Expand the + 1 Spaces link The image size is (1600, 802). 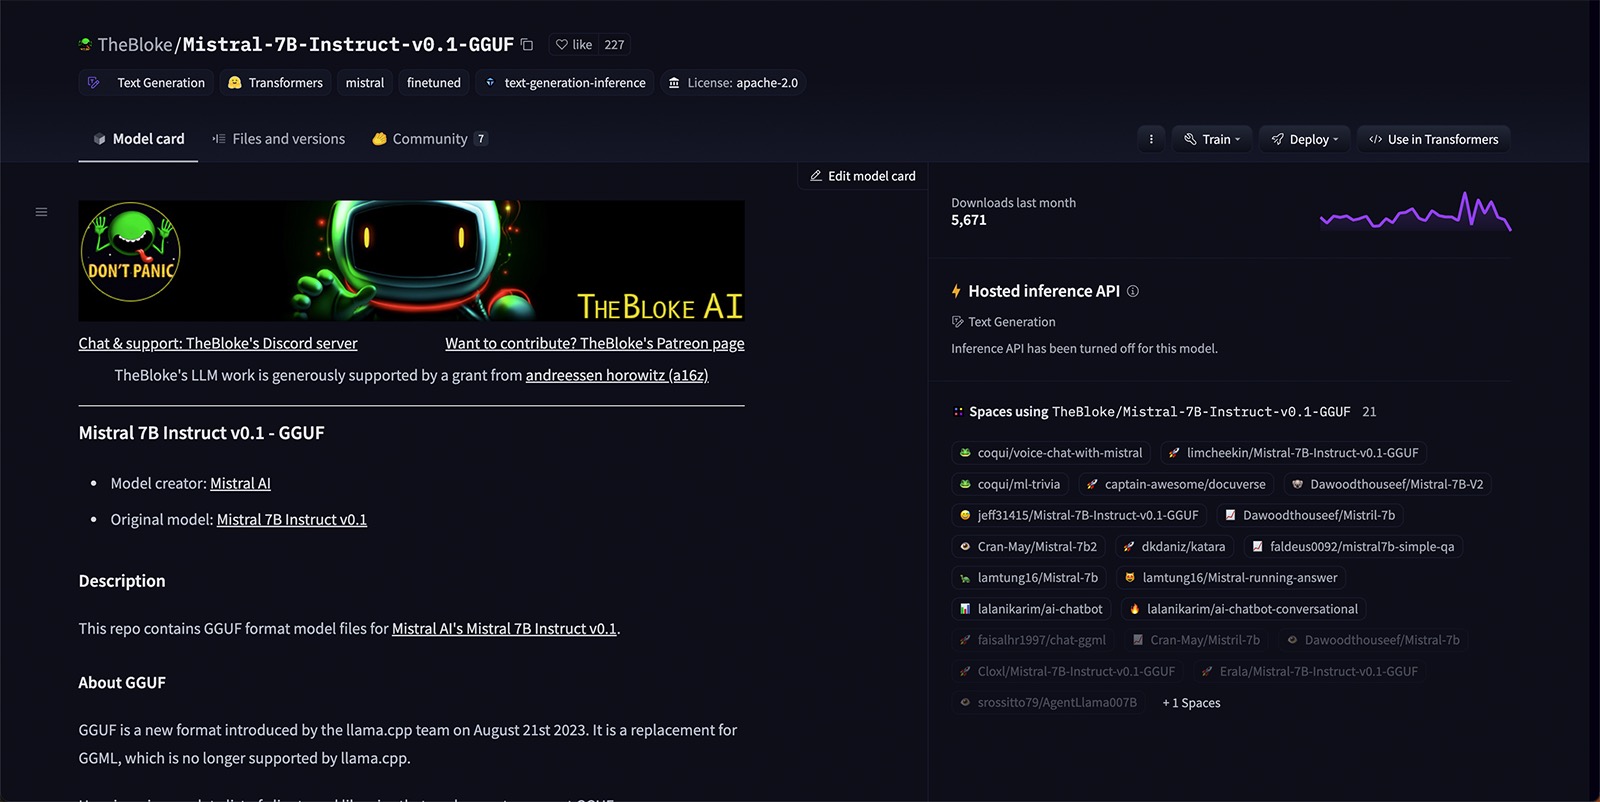[x=1192, y=703]
